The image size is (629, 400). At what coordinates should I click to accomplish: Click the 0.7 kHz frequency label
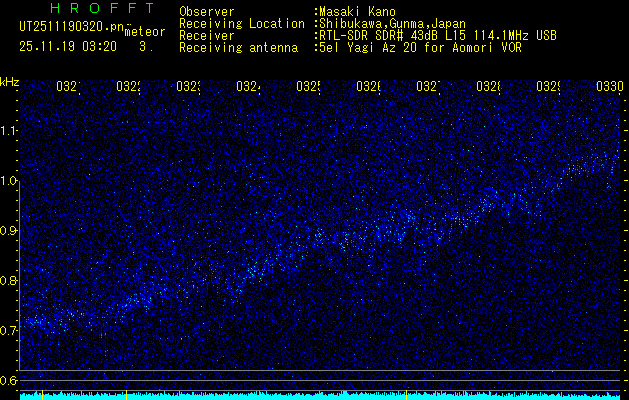point(9,331)
